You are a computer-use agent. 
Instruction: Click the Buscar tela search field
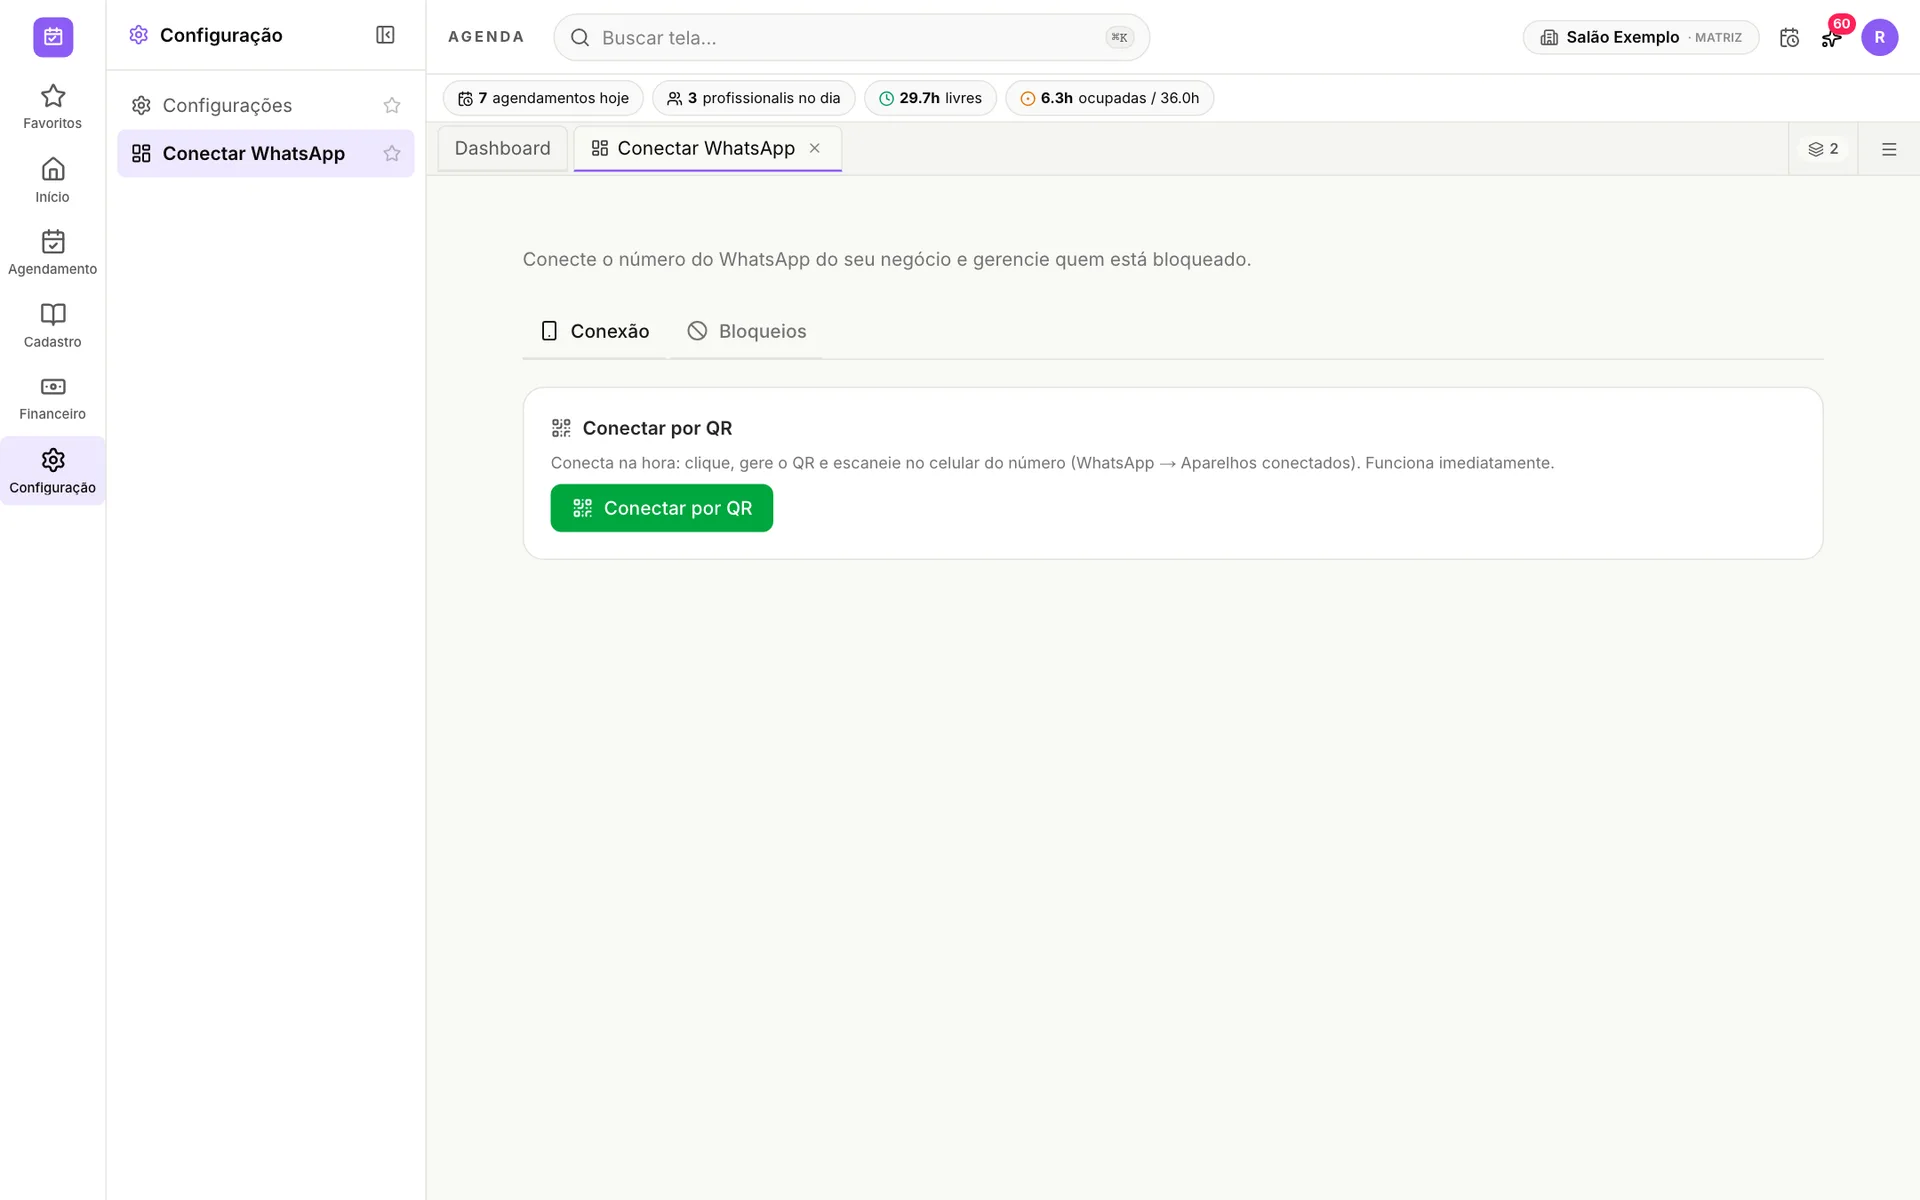(x=851, y=37)
